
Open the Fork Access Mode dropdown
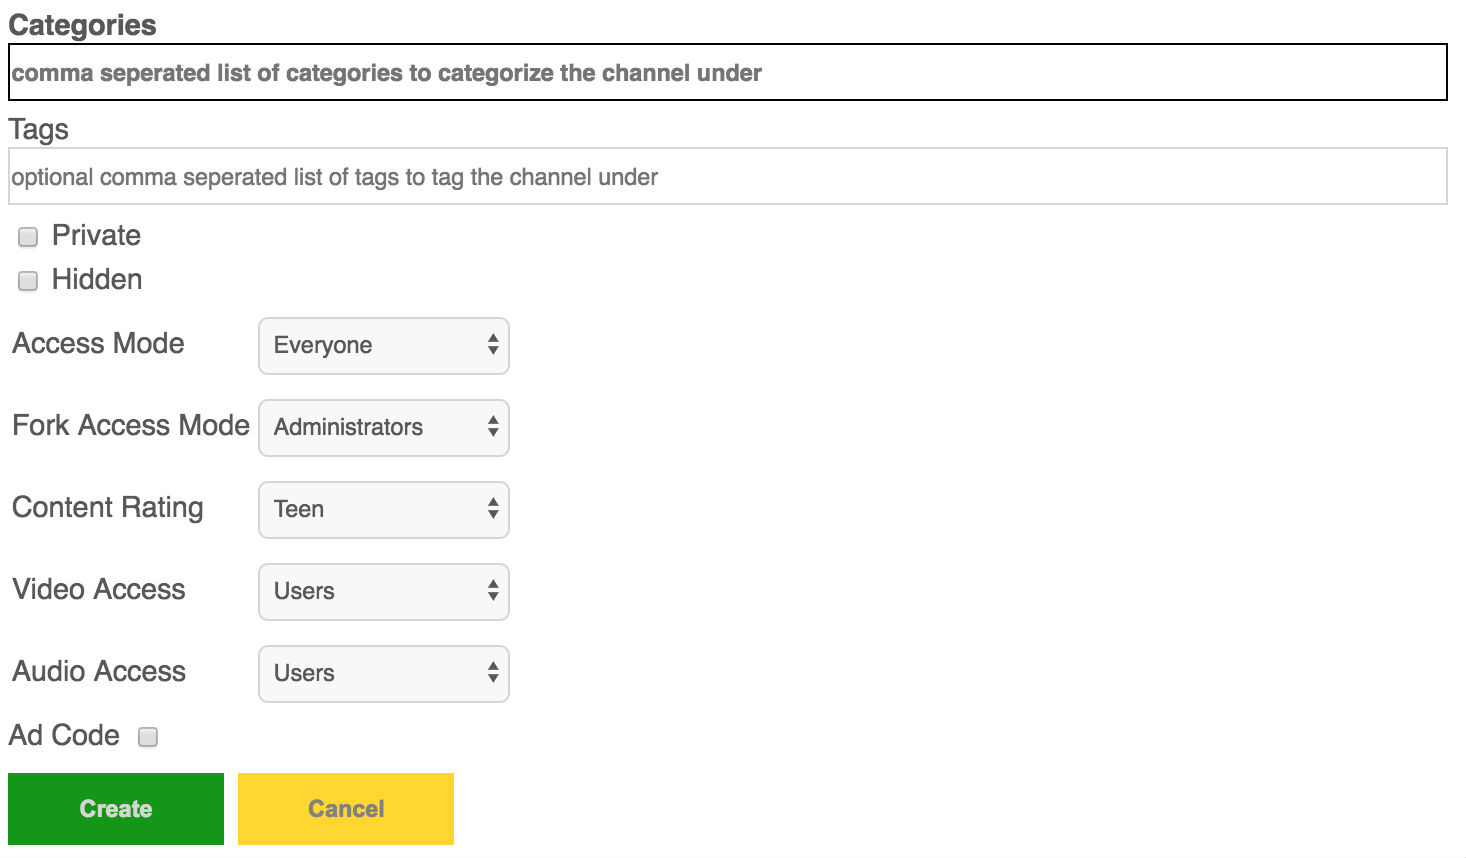pos(384,428)
